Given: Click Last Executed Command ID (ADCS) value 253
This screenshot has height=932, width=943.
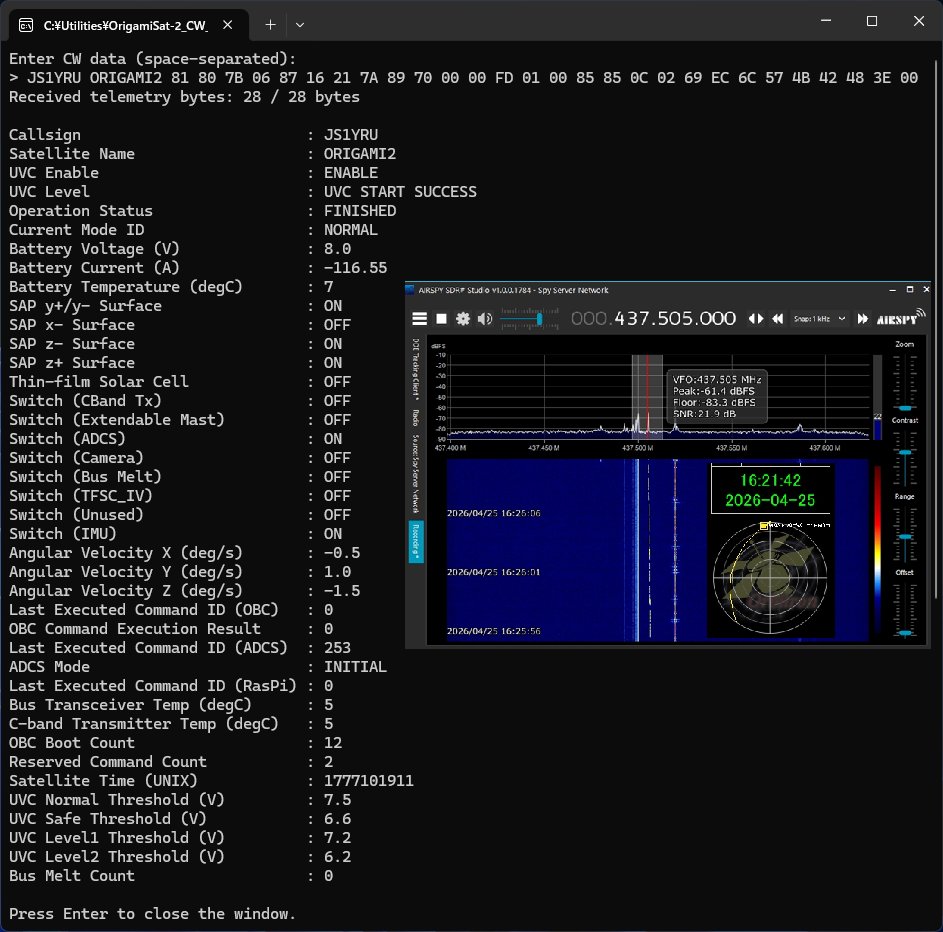Looking at the screenshot, I should click(x=337, y=648).
